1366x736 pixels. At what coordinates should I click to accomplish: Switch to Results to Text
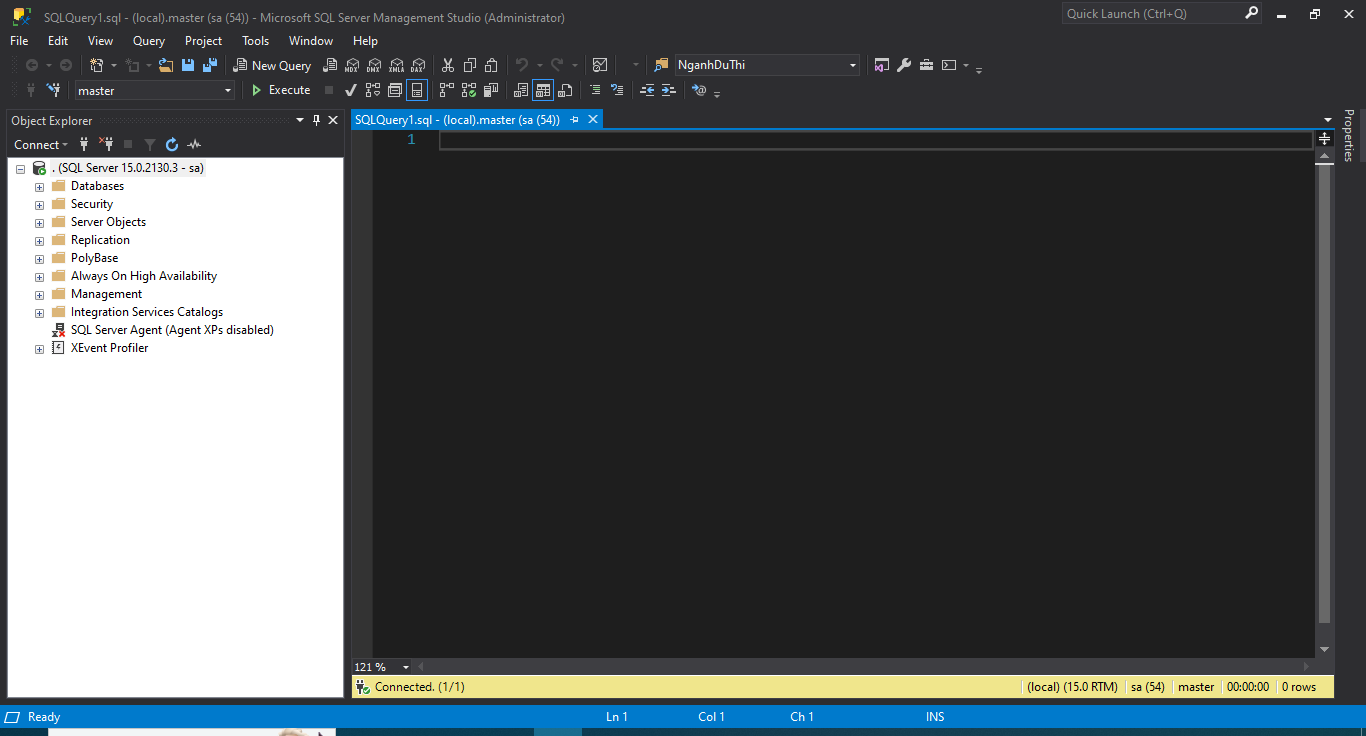[x=521, y=90]
